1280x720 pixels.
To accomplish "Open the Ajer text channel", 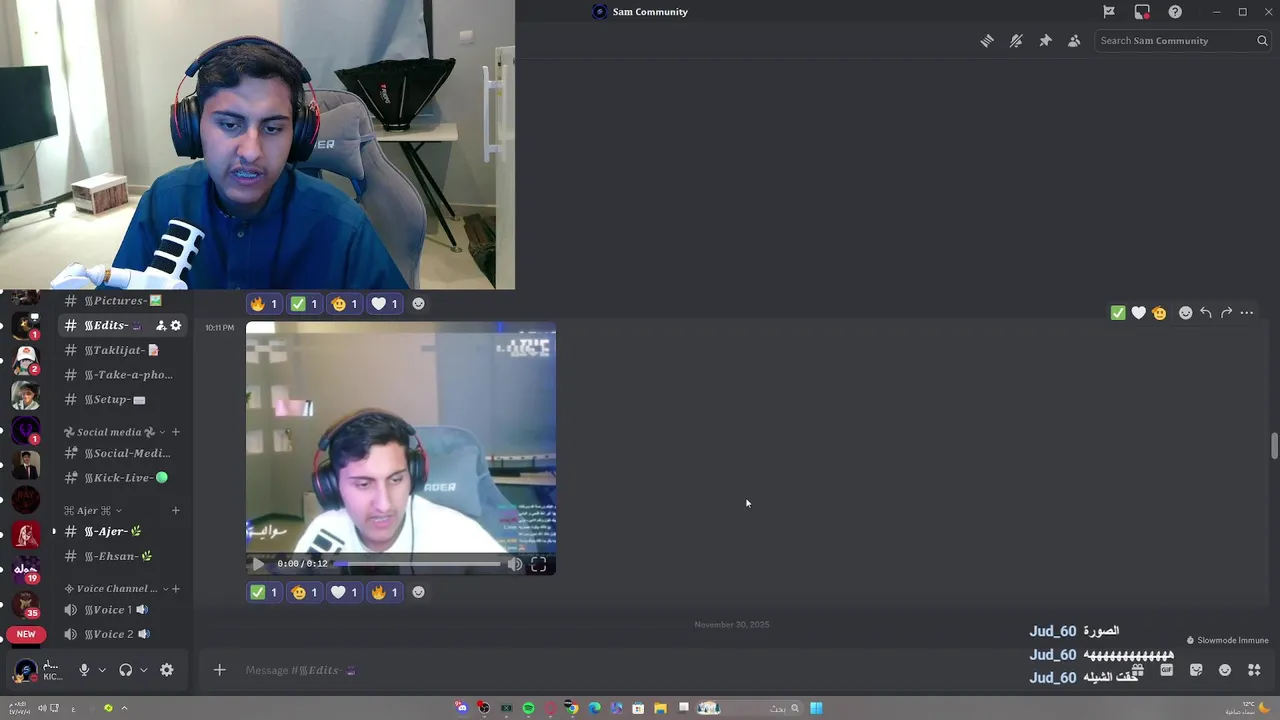I will point(122,532).
